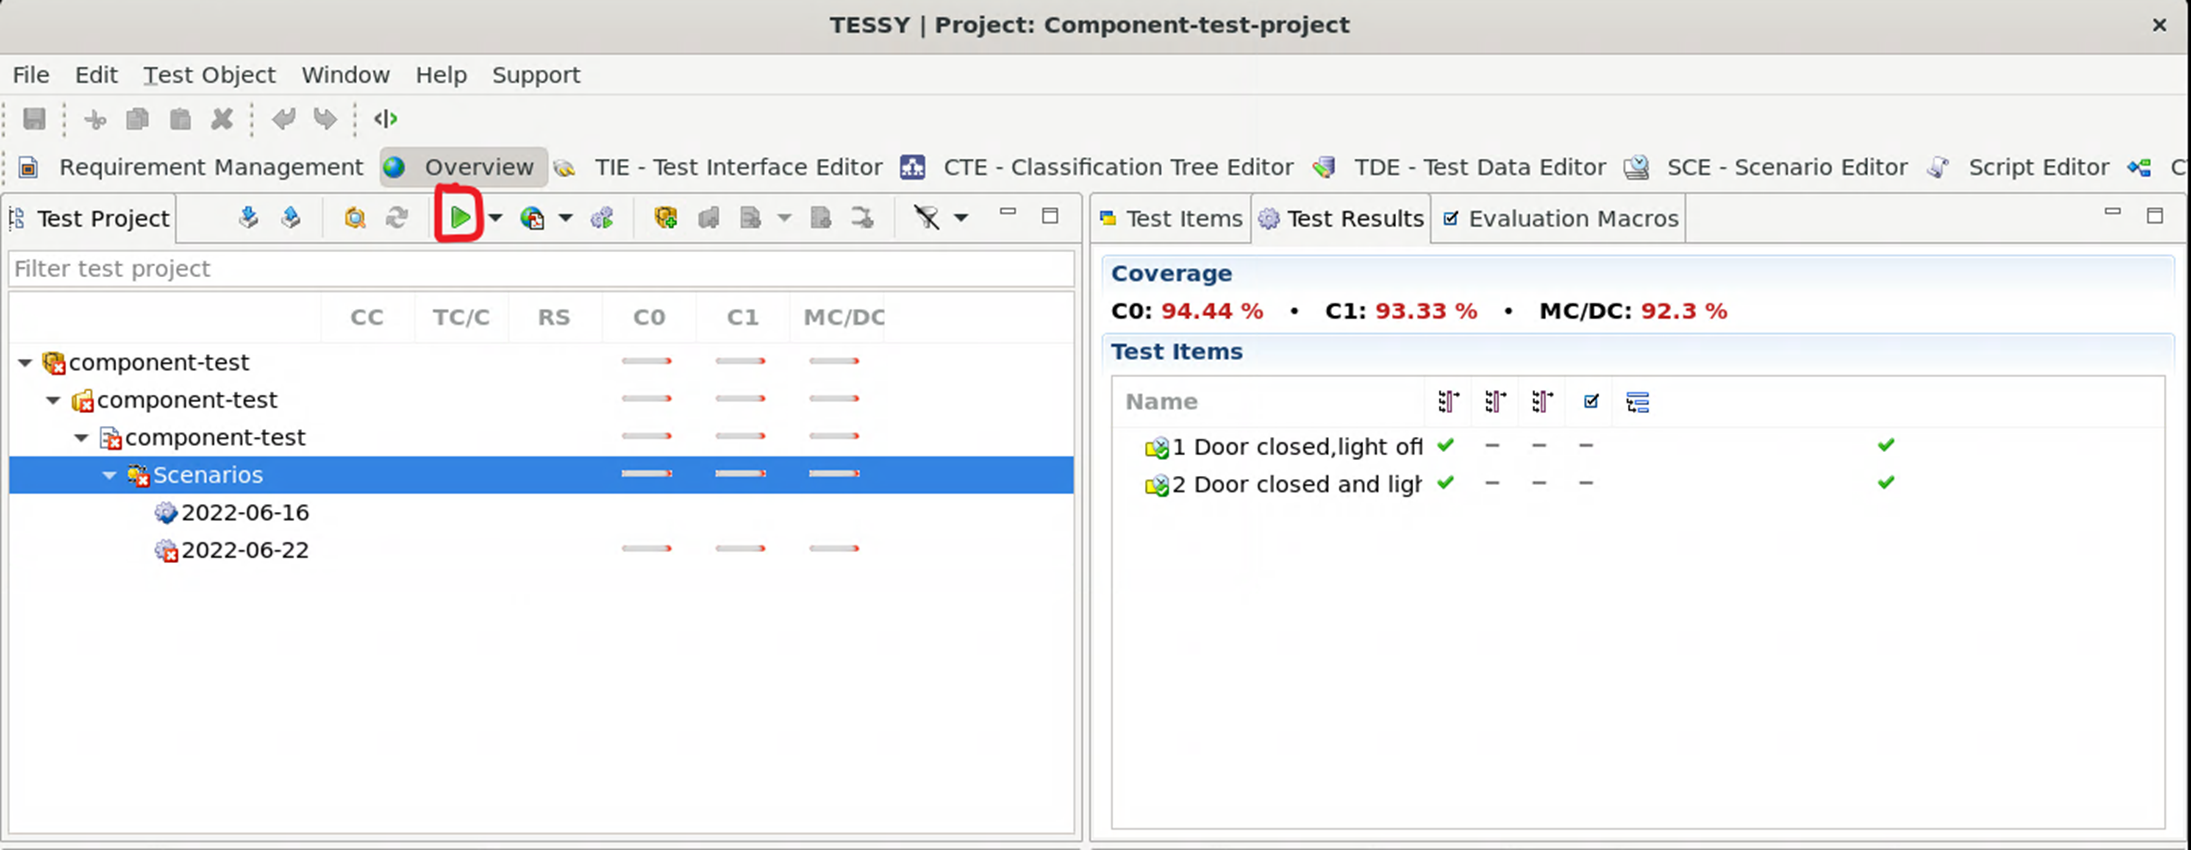Click the yellow add-module icon with green plus
This screenshot has width=2191, height=850.
665,217
